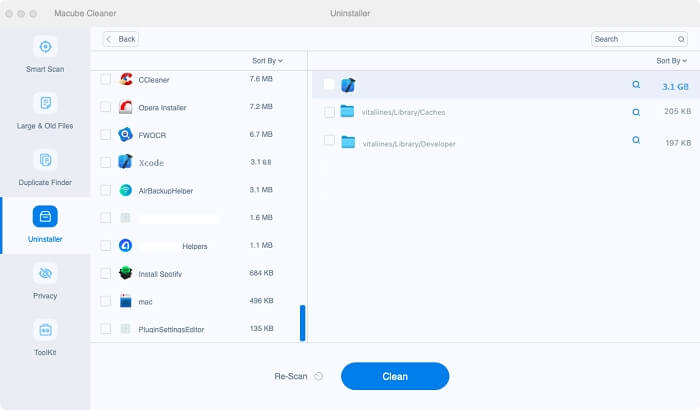Go Back to previous screen

click(x=121, y=39)
